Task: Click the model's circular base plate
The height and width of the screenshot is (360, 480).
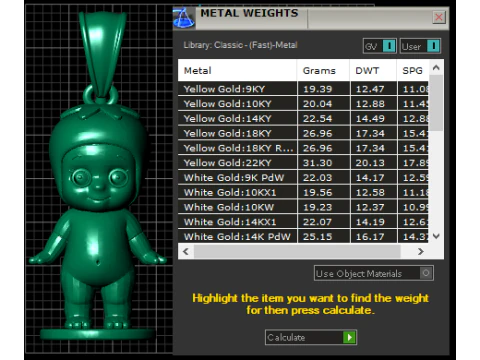Action: pyautogui.click(x=97, y=334)
